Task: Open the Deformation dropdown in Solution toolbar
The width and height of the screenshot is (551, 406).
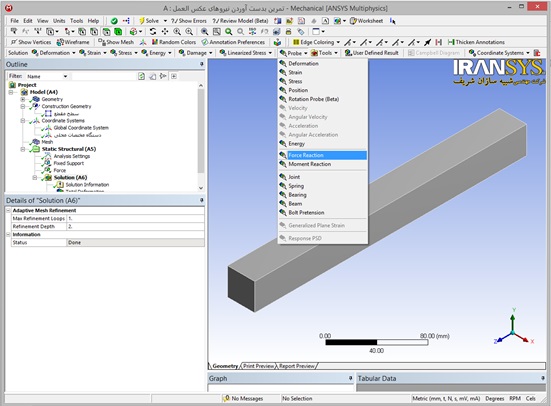Action: point(54,53)
